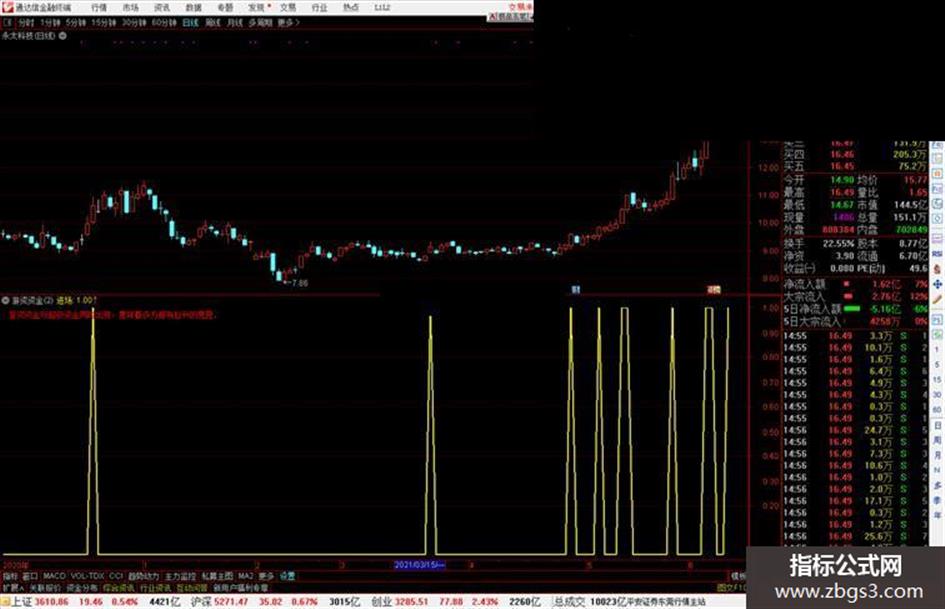Open 更多 indicators dropdown

(x=266, y=576)
